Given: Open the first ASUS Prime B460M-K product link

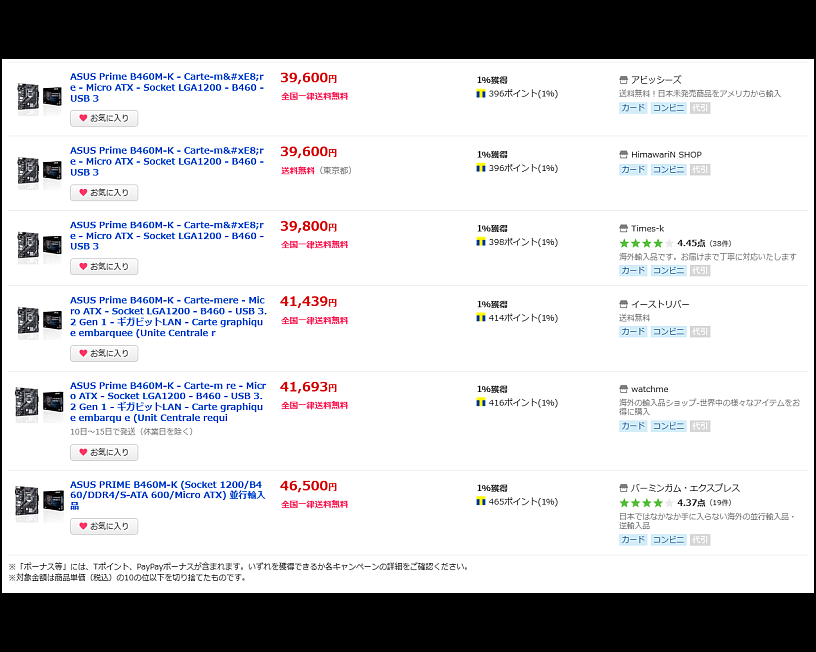Looking at the screenshot, I should coord(166,85).
